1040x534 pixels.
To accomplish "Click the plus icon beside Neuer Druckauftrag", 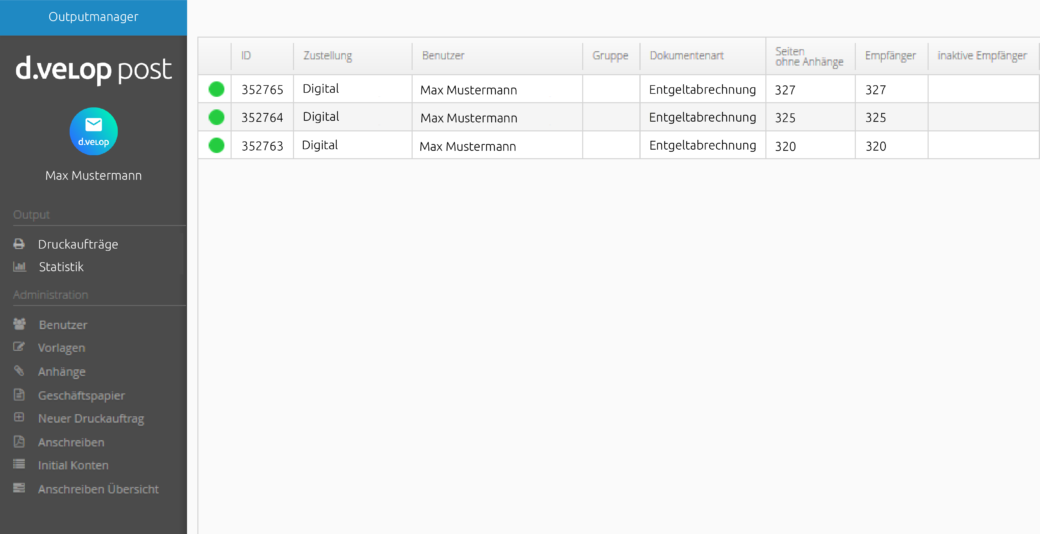I will [x=19, y=418].
